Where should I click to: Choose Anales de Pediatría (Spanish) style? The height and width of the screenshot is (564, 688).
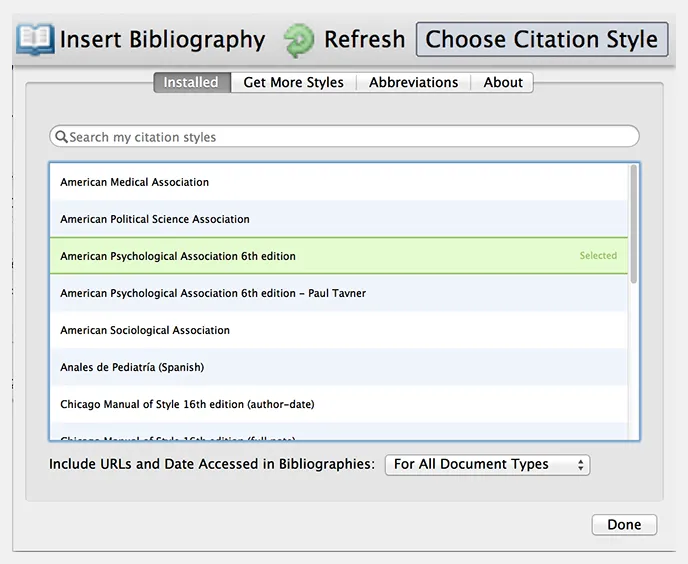tap(132, 367)
